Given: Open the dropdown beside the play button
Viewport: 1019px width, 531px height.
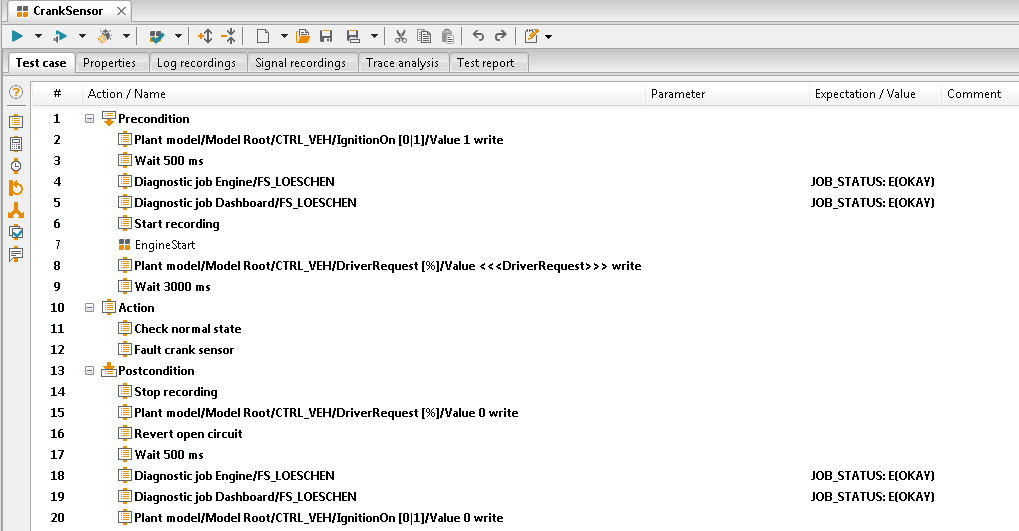Looking at the screenshot, I should [x=38, y=36].
